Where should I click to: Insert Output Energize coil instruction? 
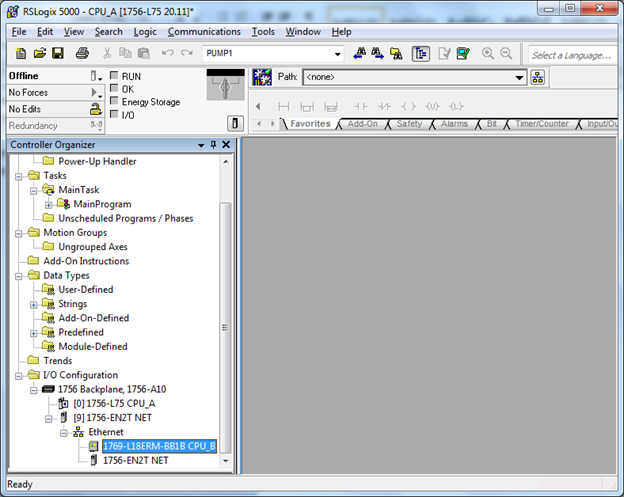click(x=408, y=107)
